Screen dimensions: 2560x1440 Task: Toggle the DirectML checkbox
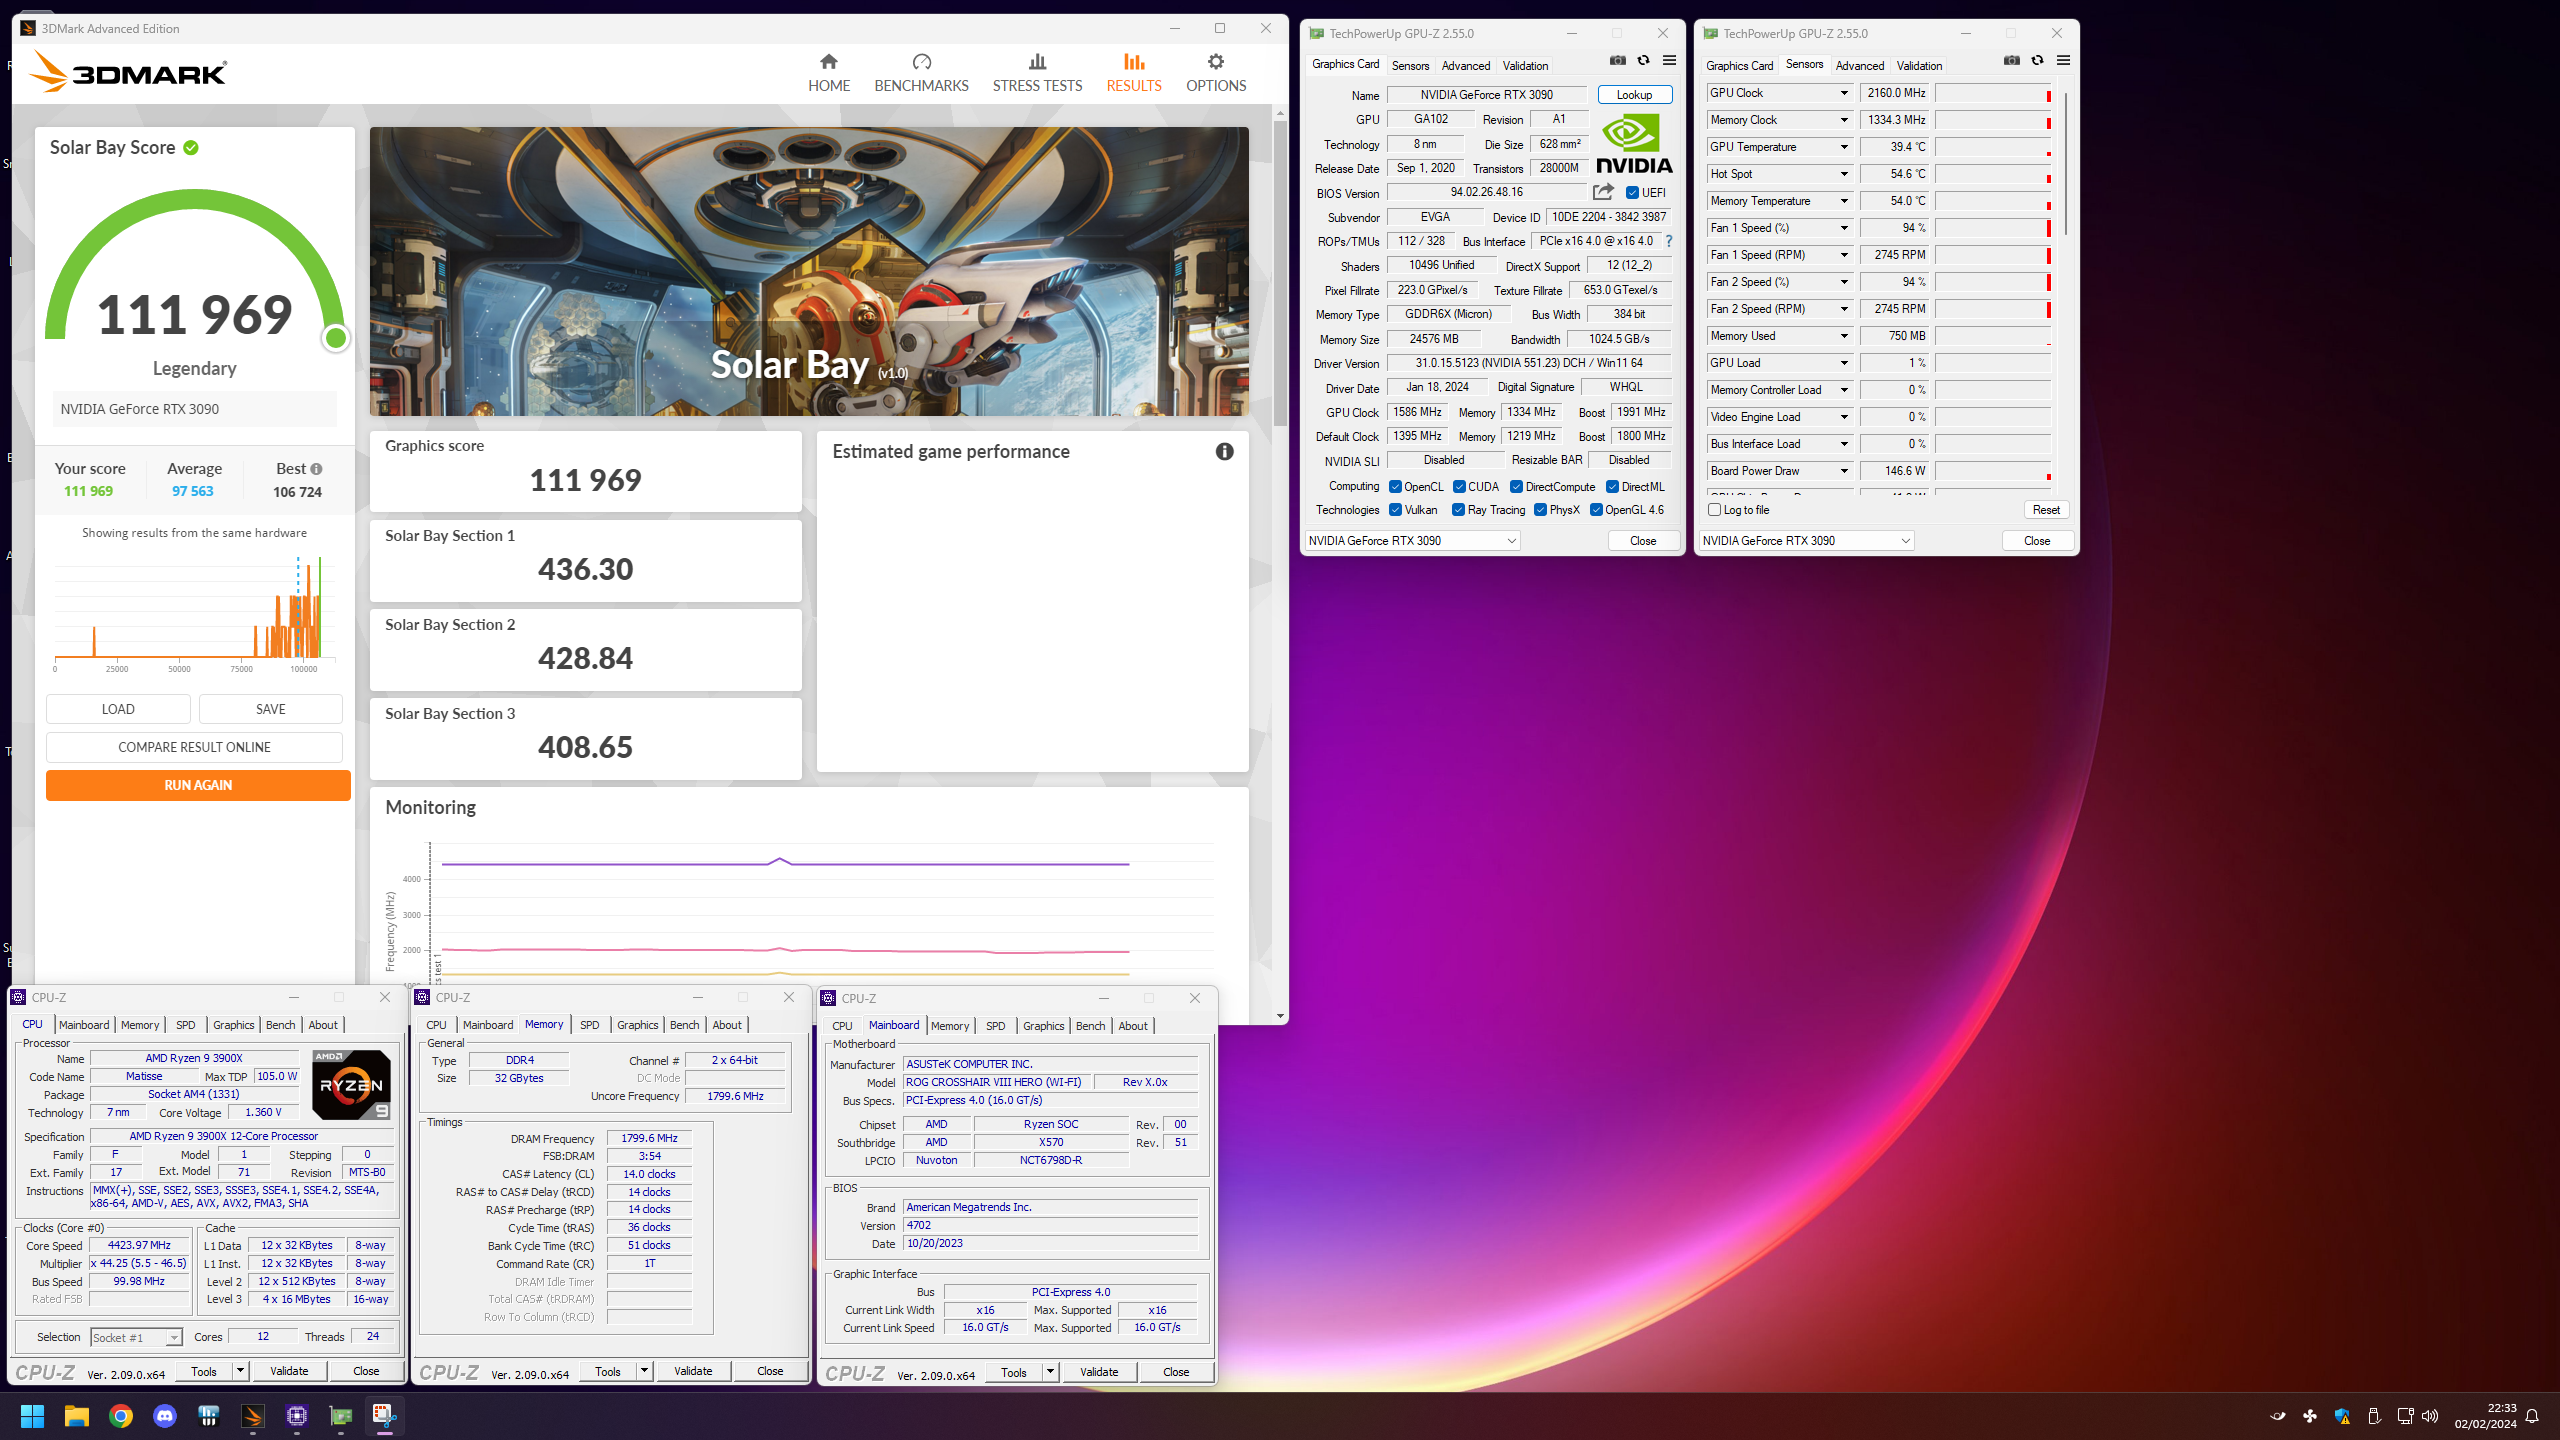click(1612, 487)
